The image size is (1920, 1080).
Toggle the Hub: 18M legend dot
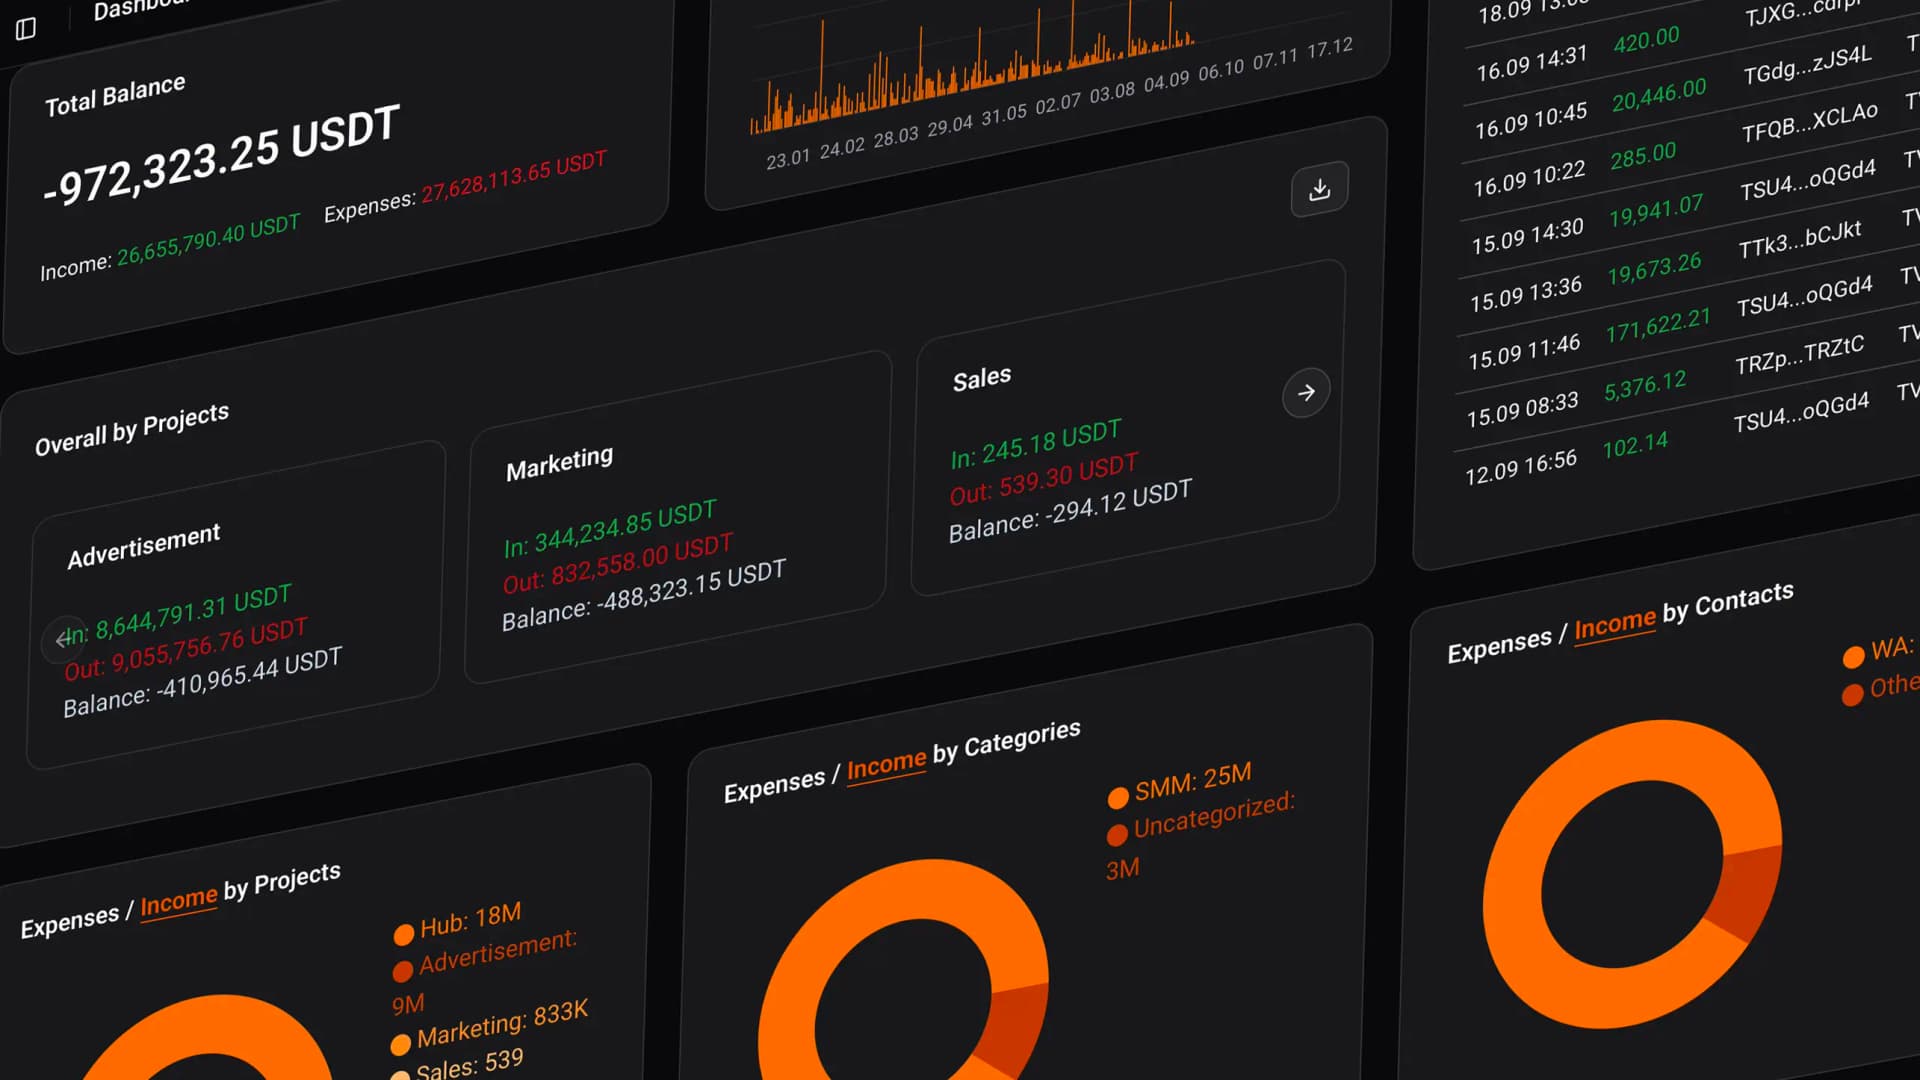(403, 934)
